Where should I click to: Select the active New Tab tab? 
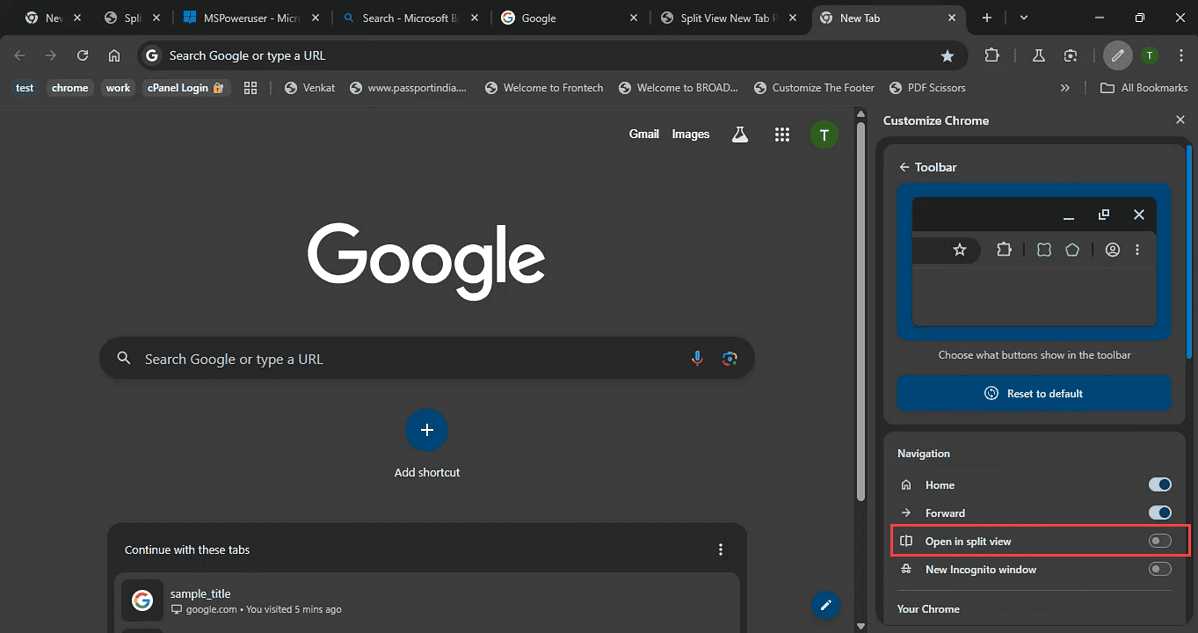tap(887, 18)
